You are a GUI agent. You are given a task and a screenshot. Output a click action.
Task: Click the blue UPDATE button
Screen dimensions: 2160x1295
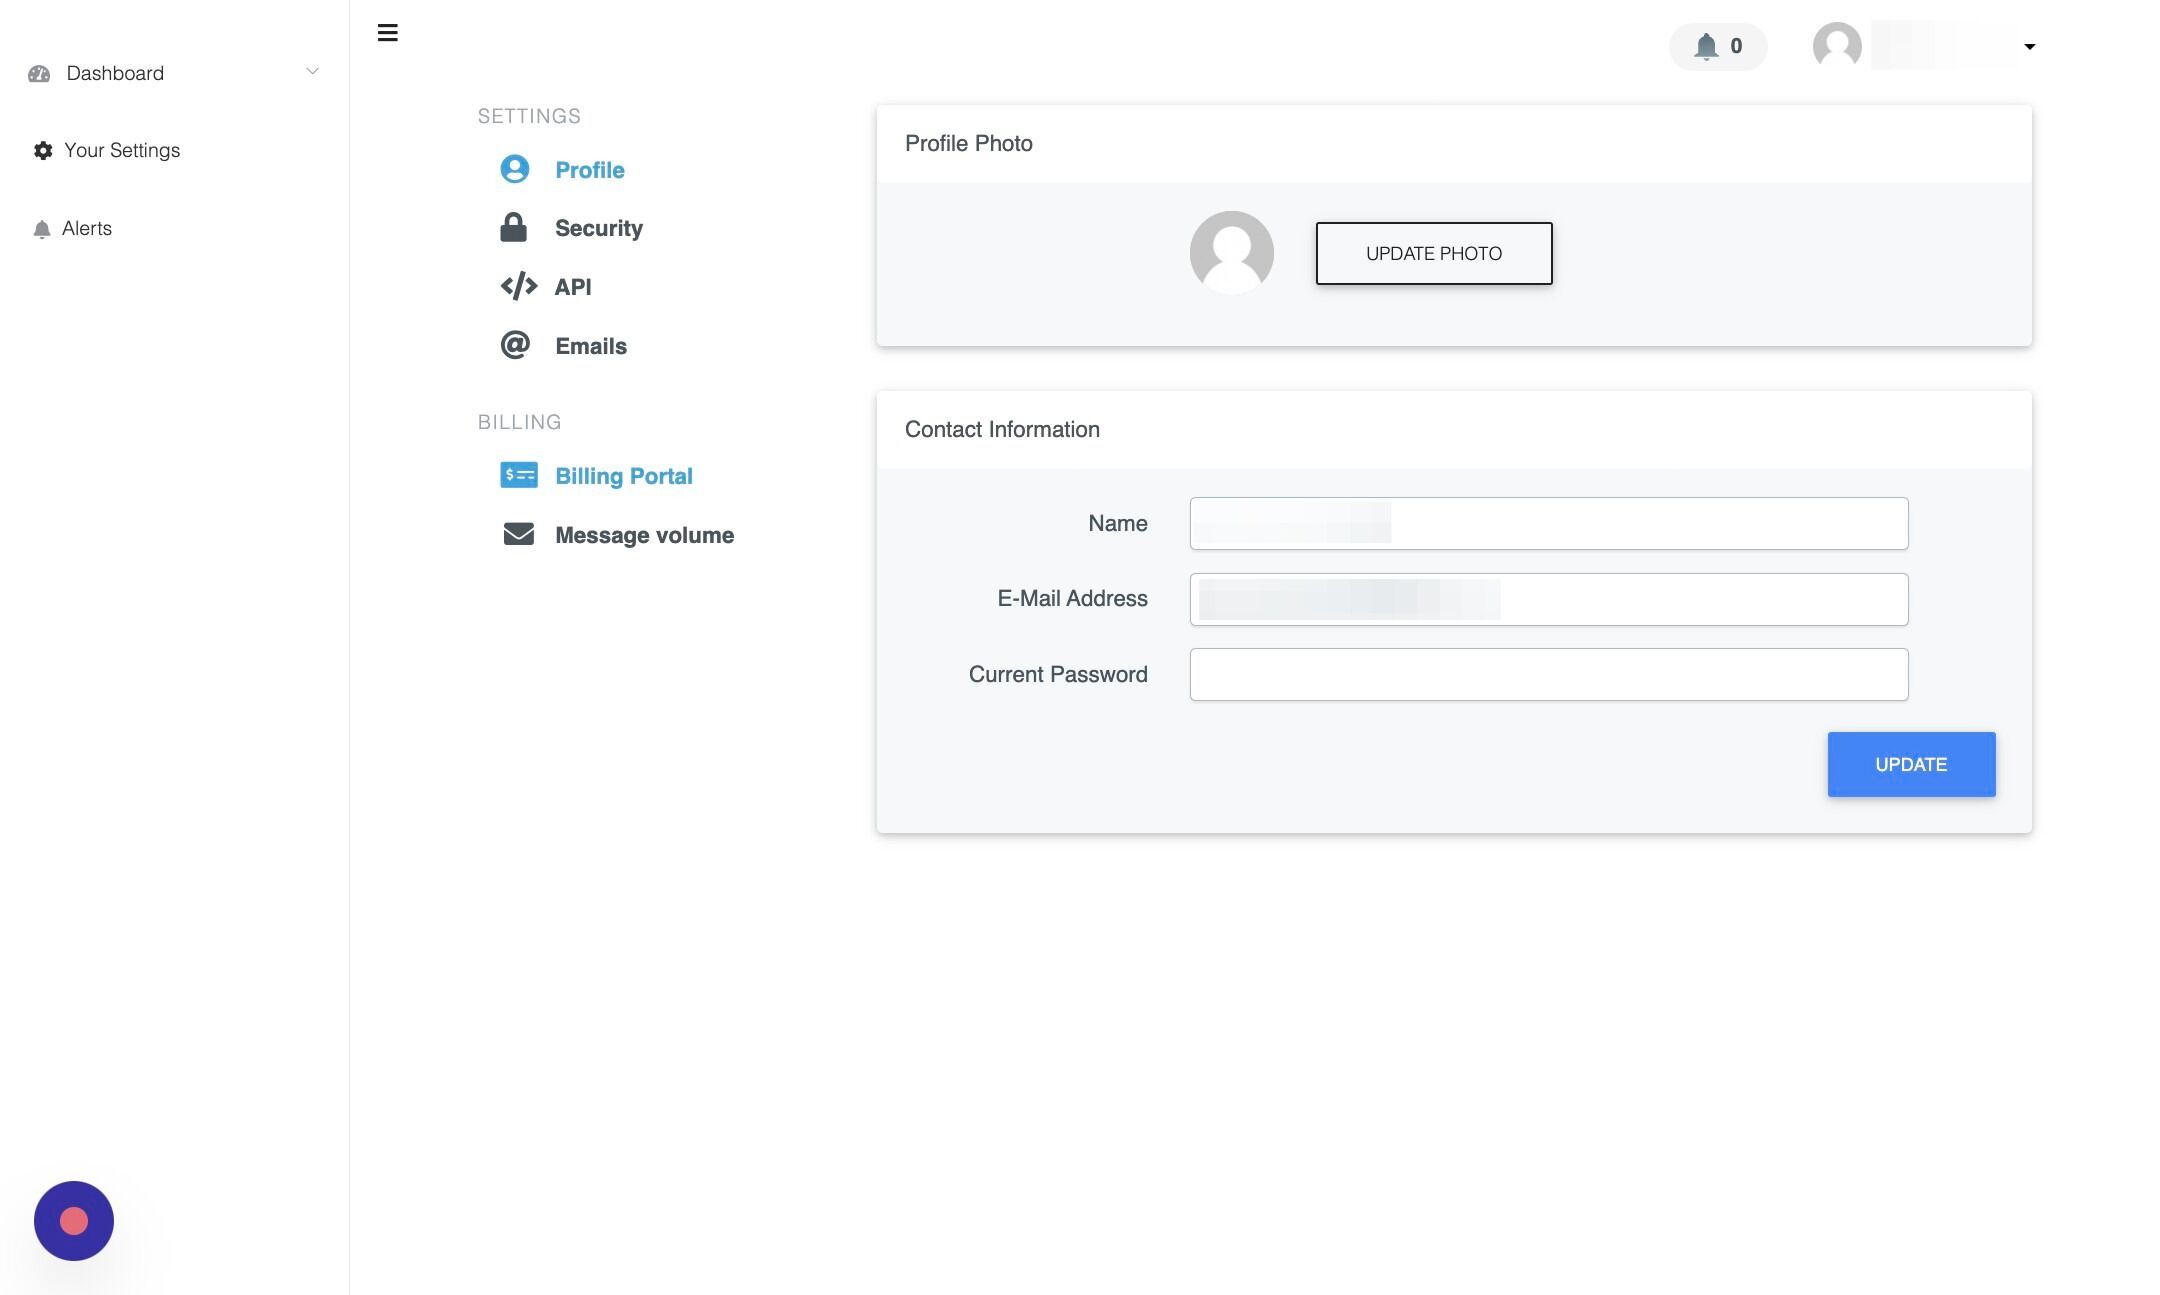point(1910,764)
